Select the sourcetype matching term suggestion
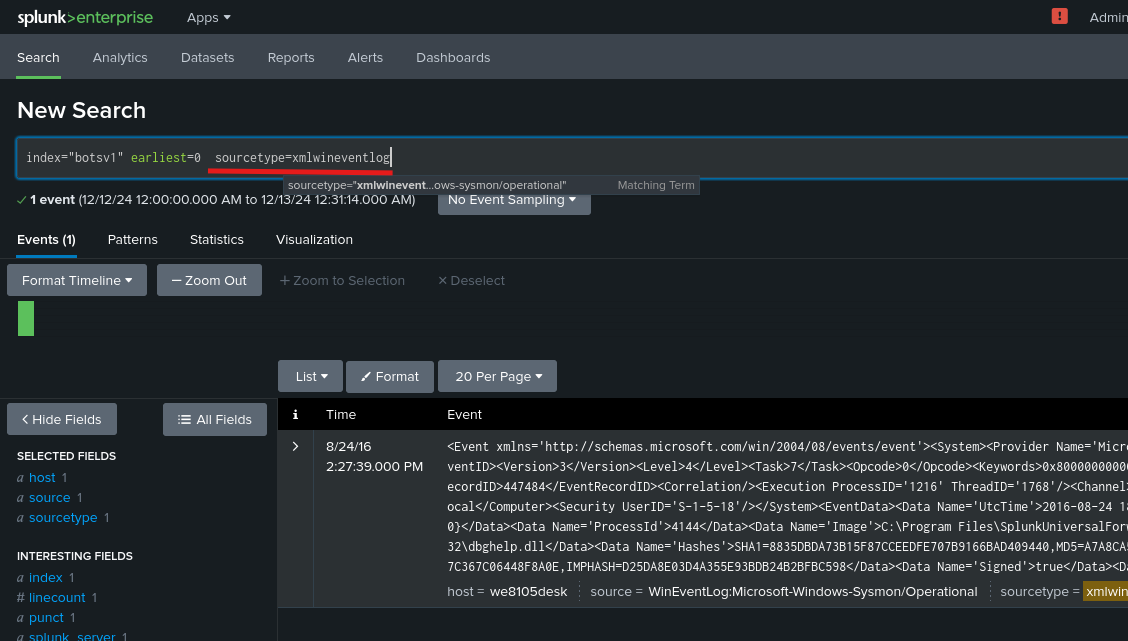This screenshot has width=1128, height=641. pyautogui.click(x=491, y=185)
